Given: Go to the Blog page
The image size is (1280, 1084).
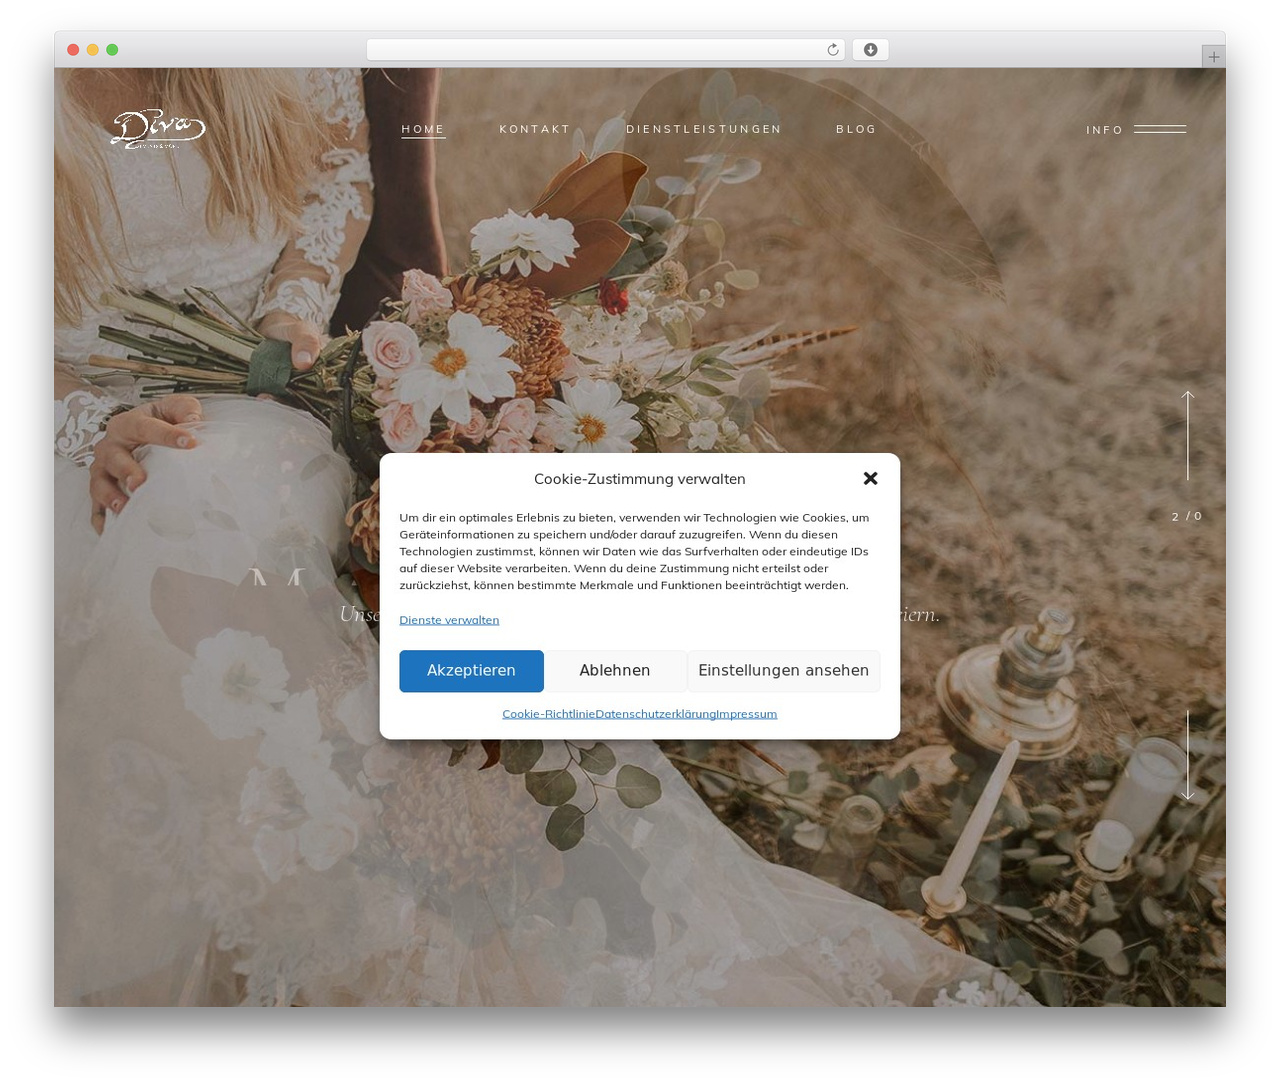Looking at the screenshot, I should click(x=856, y=129).
